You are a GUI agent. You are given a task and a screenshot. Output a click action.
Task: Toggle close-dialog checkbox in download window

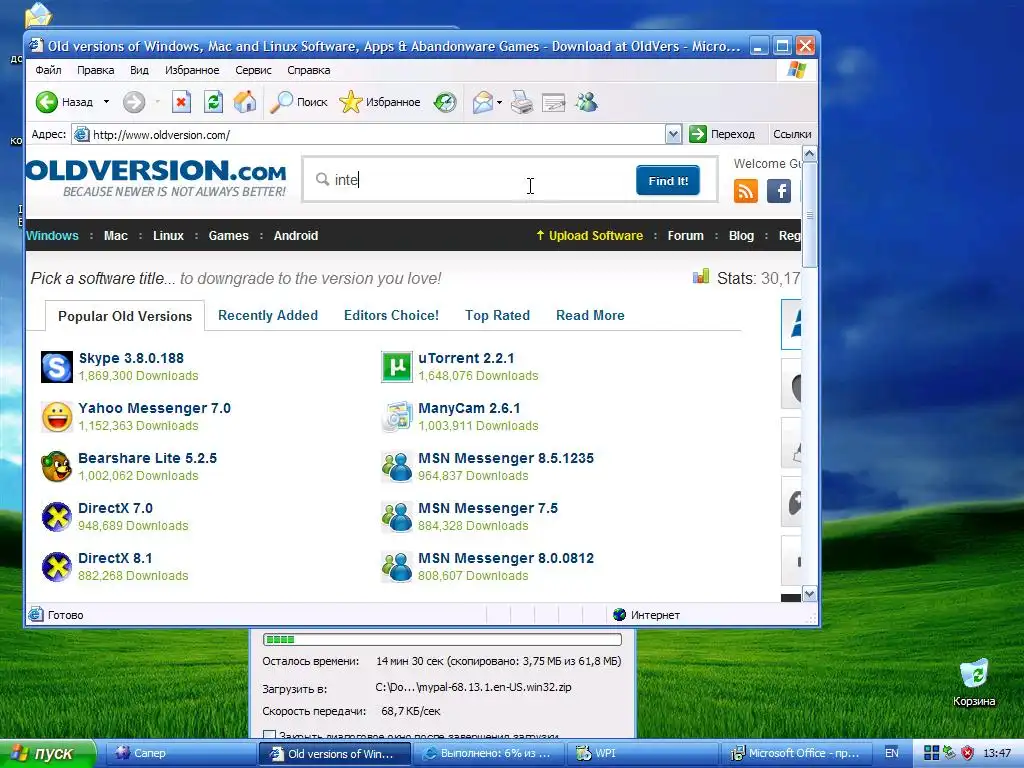point(269,734)
